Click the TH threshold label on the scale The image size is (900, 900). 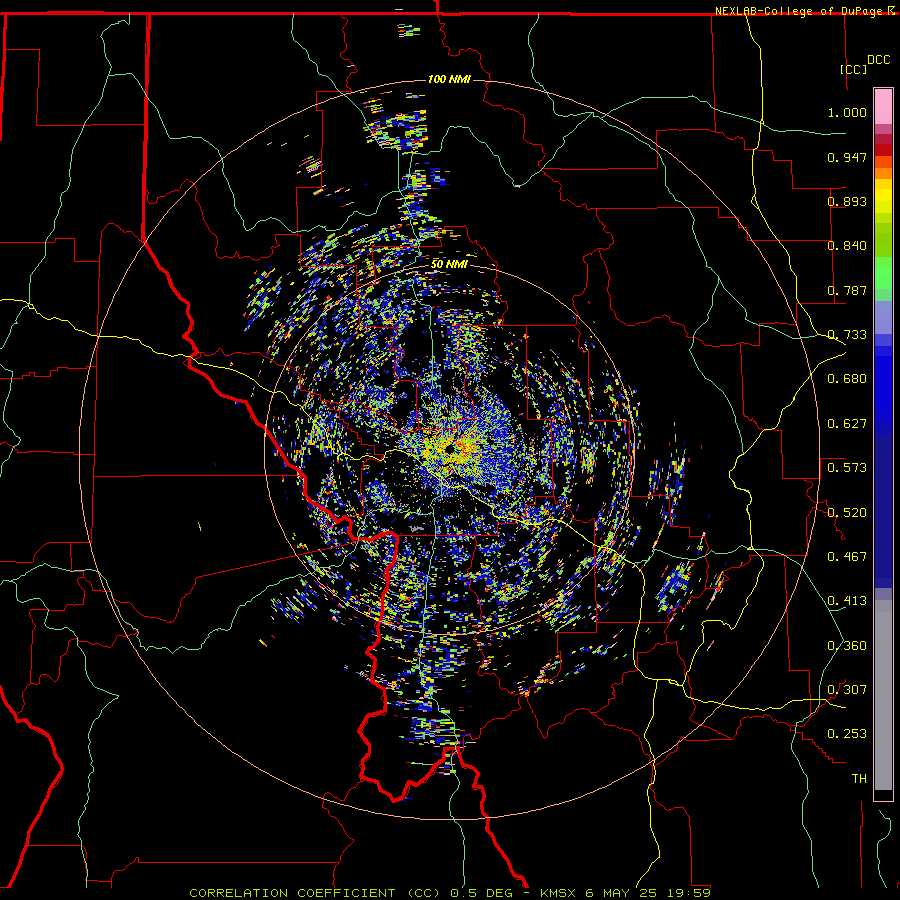point(859,779)
